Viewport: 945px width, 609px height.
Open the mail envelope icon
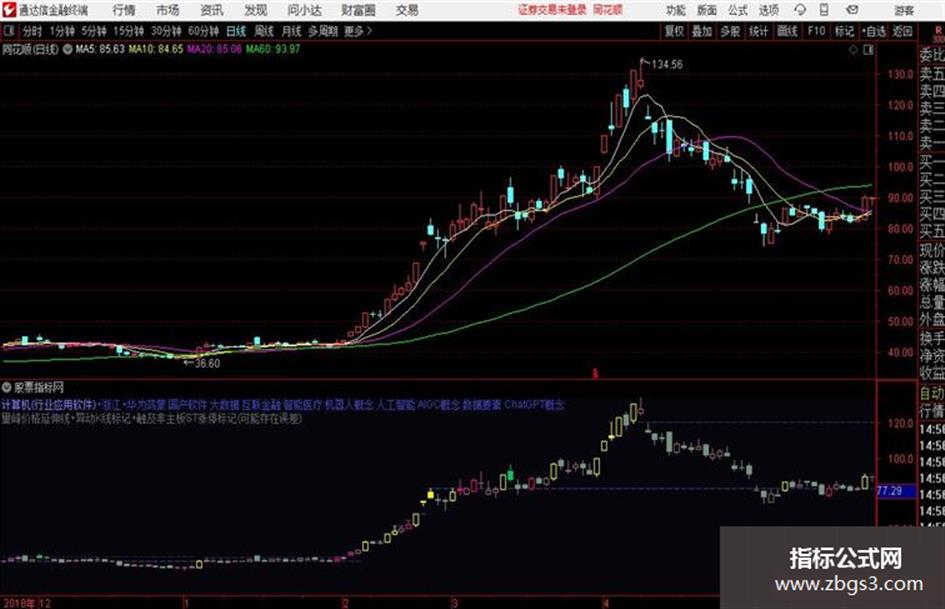[852, 10]
